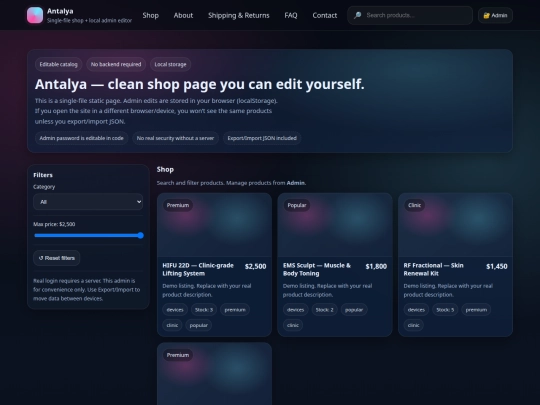Open the EMS Sculpt product image
Image resolution: width=540 pixels, height=405 pixels.
click(335, 225)
